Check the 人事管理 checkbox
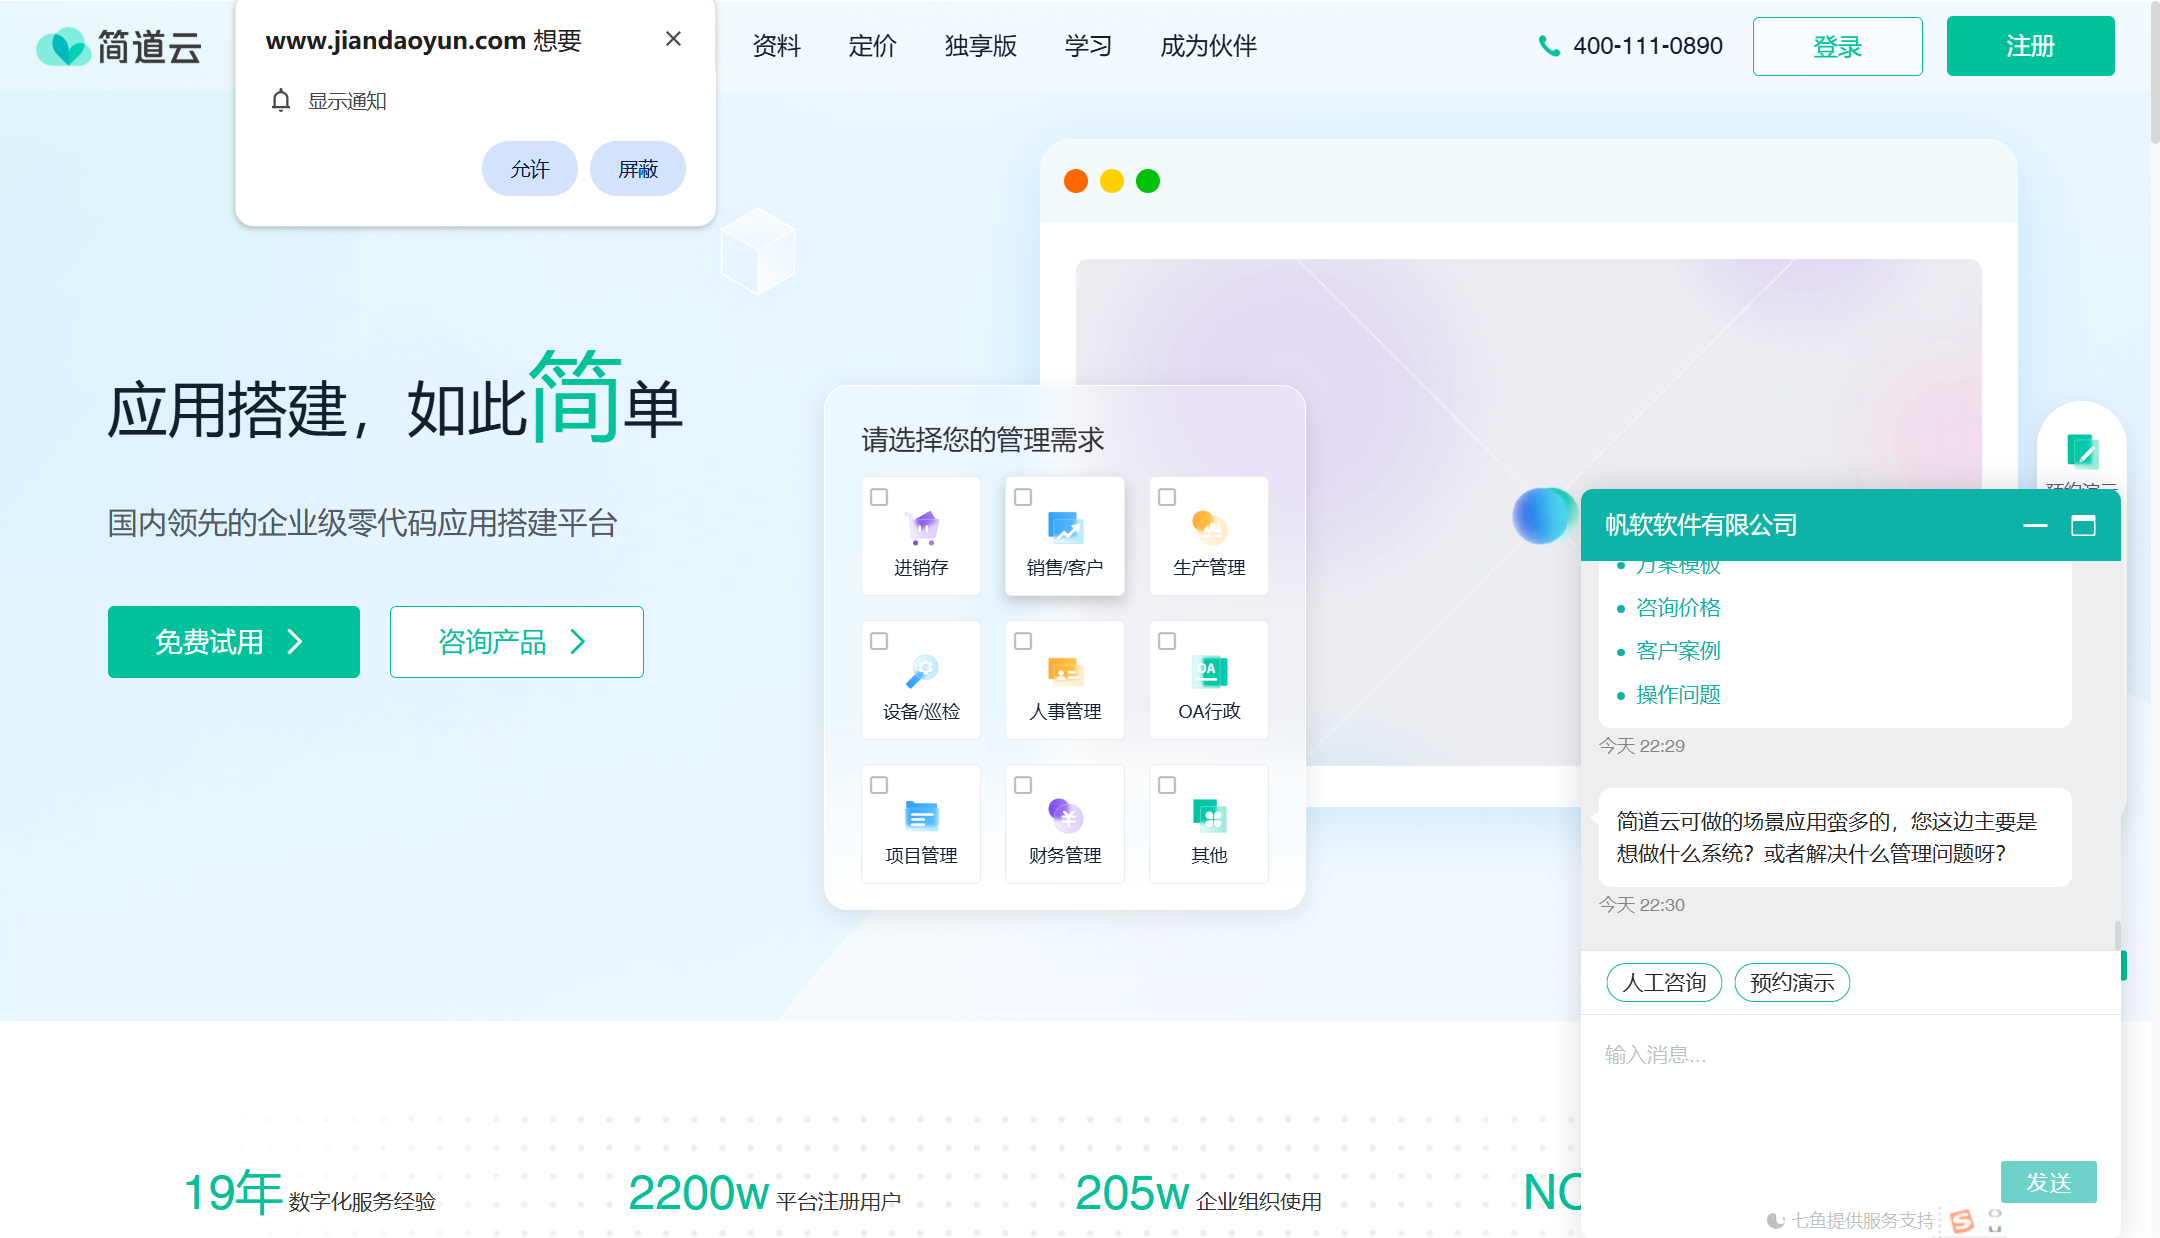 click(1023, 641)
